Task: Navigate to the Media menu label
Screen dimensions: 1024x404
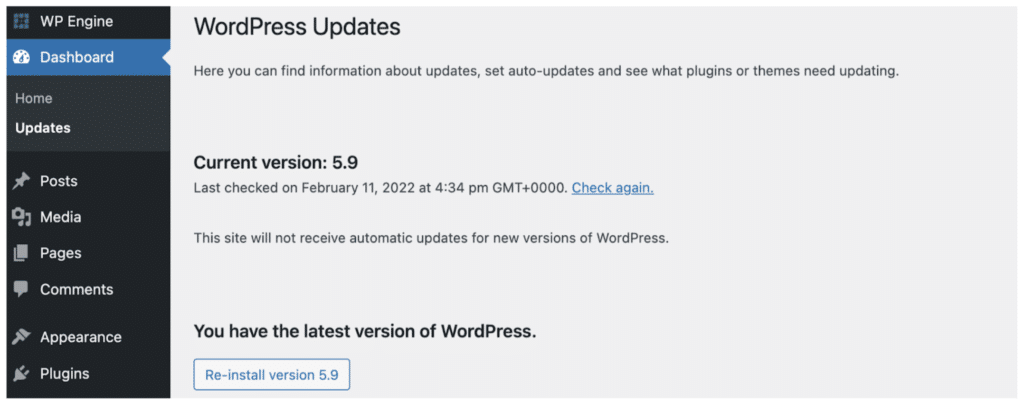Action: [x=60, y=217]
